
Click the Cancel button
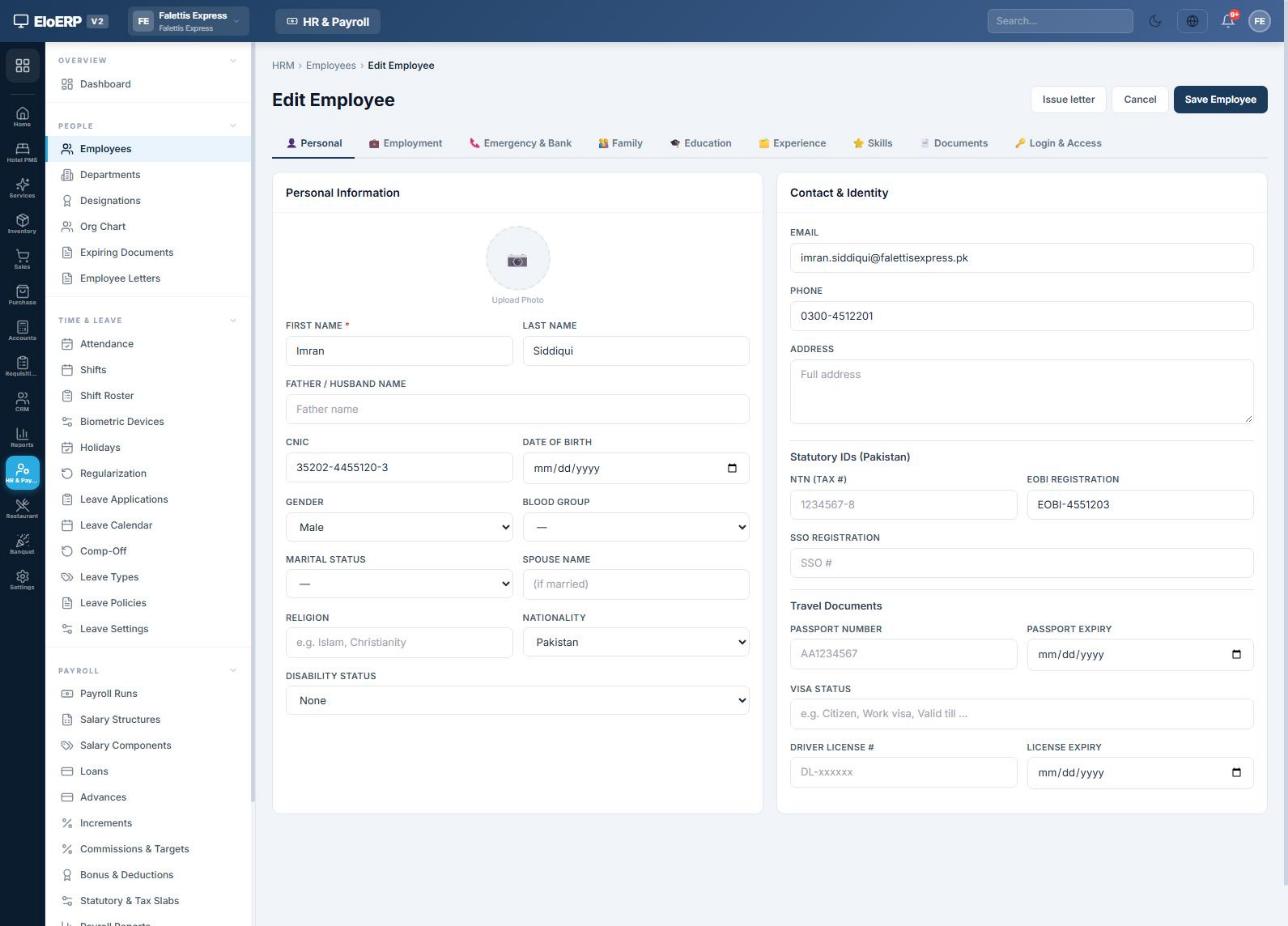1139,99
